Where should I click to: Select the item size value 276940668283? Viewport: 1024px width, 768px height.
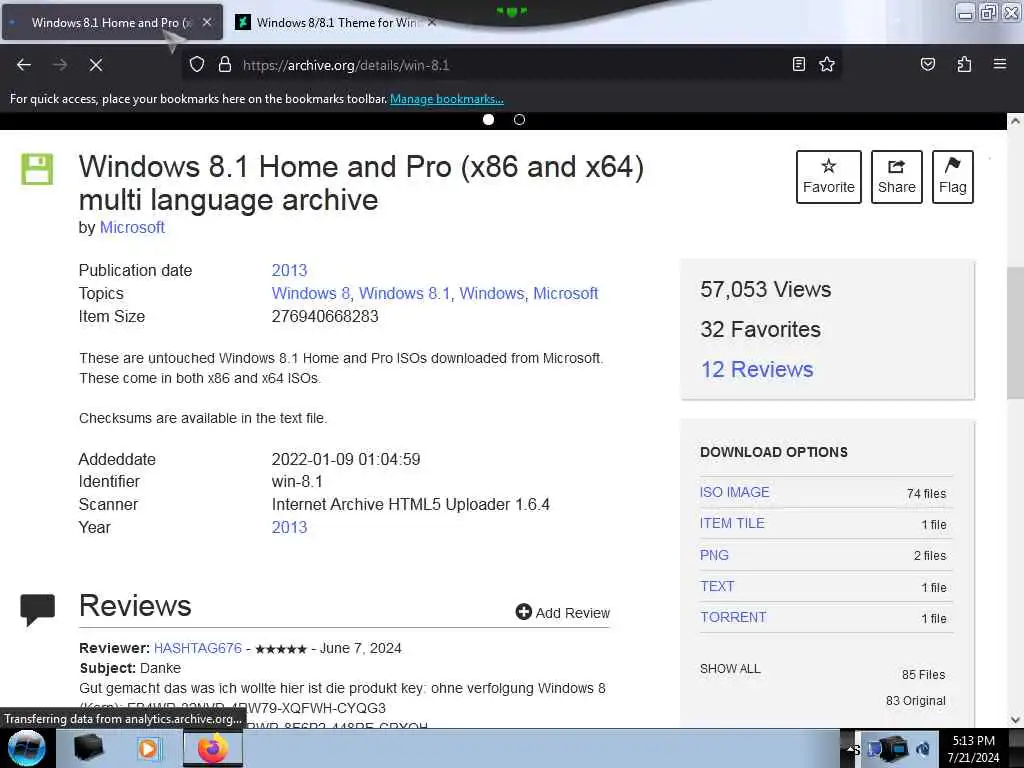tap(325, 316)
